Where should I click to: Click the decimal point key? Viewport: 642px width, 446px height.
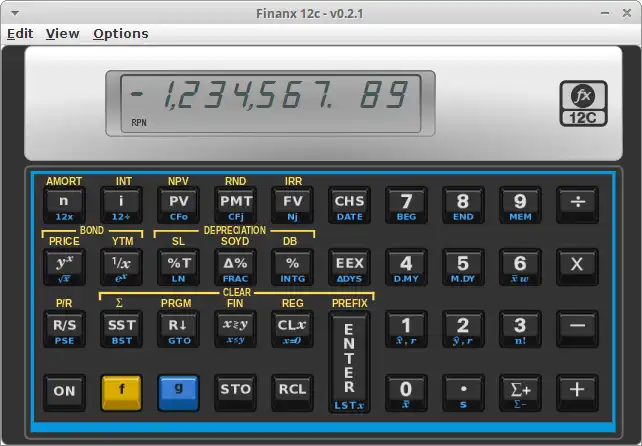(x=463, y=393)
